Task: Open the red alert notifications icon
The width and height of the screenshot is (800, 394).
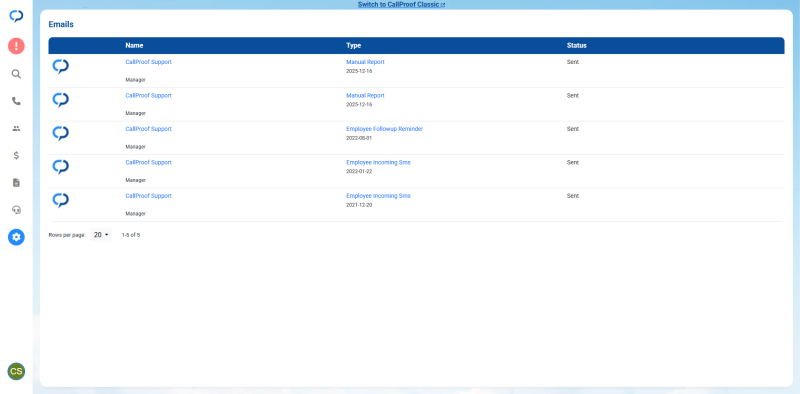Action: pos(16,46)
